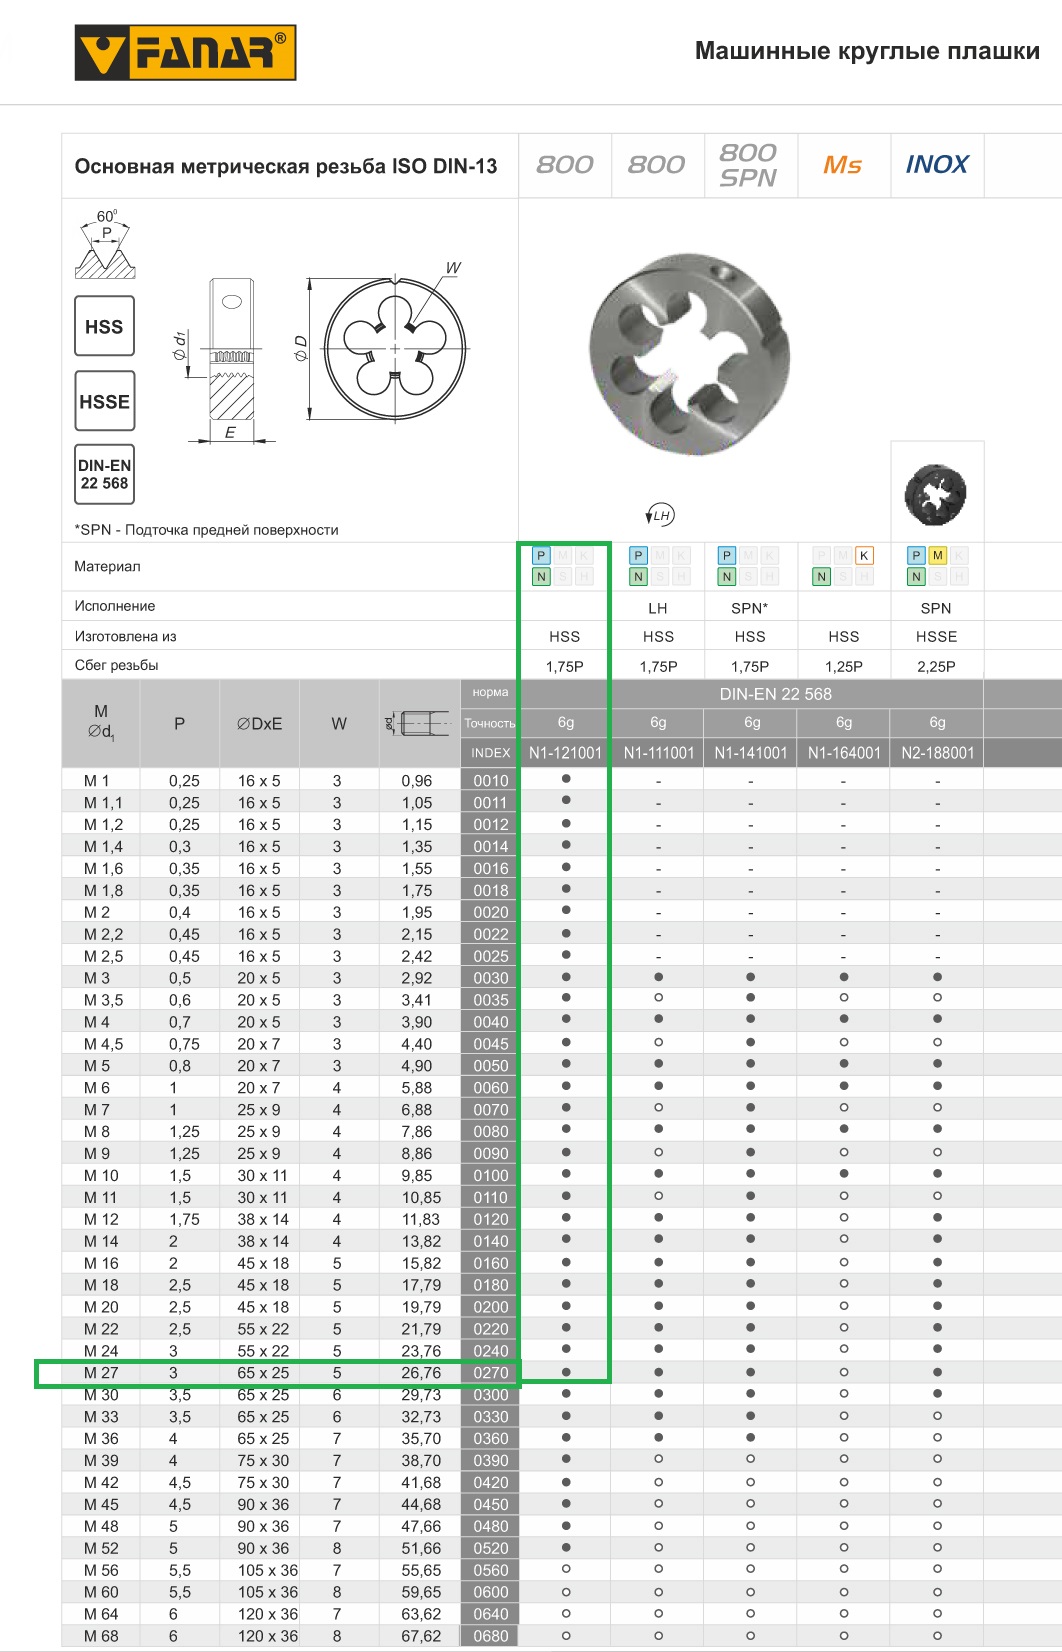This screenshot has width=1062, height=1652.
Task: Open the small INOX die thumbnail photo
Action: [x=936, y=493]
